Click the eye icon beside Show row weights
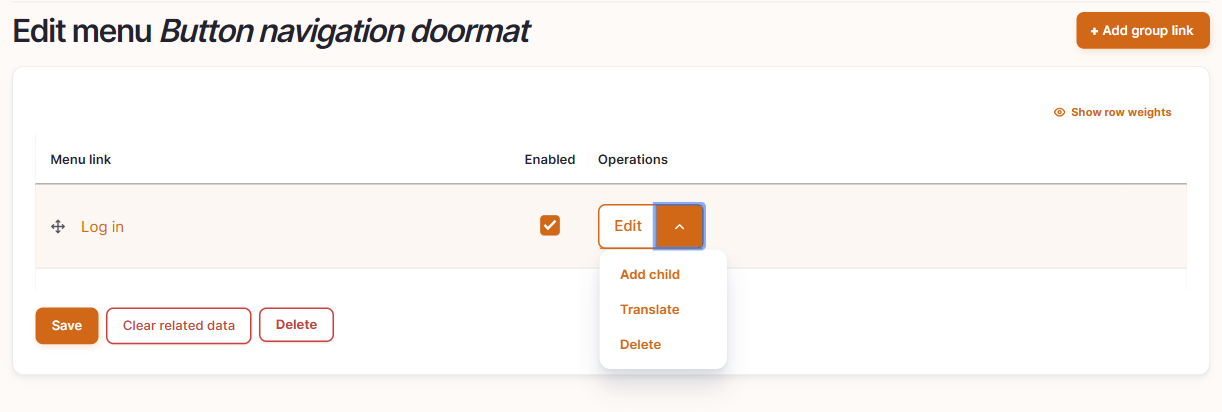The width and height of the screenshot is (1222, 412). click(x=1059, y=112)
